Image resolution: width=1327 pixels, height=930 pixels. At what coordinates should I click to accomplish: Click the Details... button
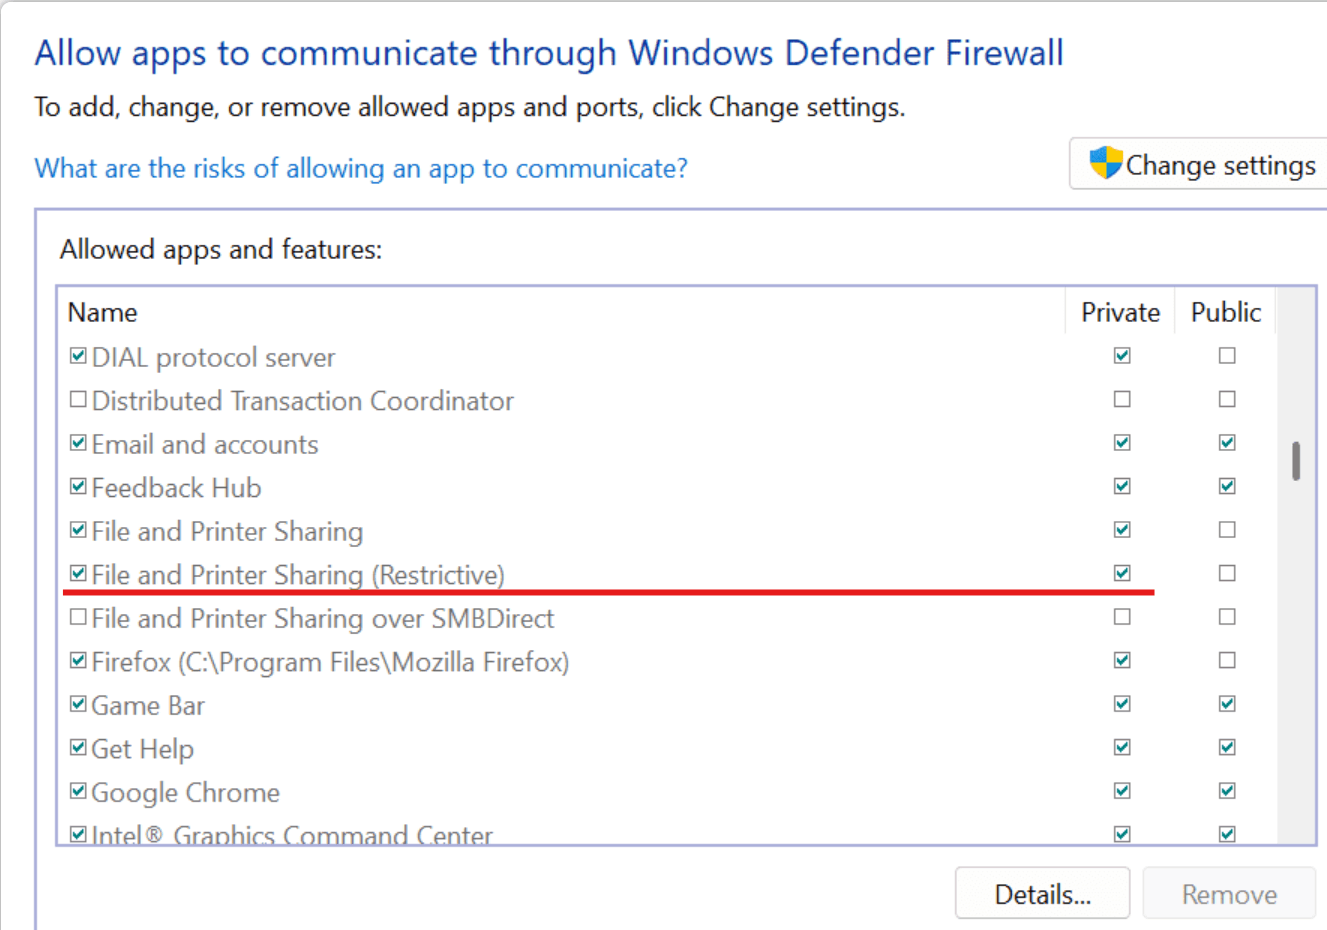(1042, 893)
